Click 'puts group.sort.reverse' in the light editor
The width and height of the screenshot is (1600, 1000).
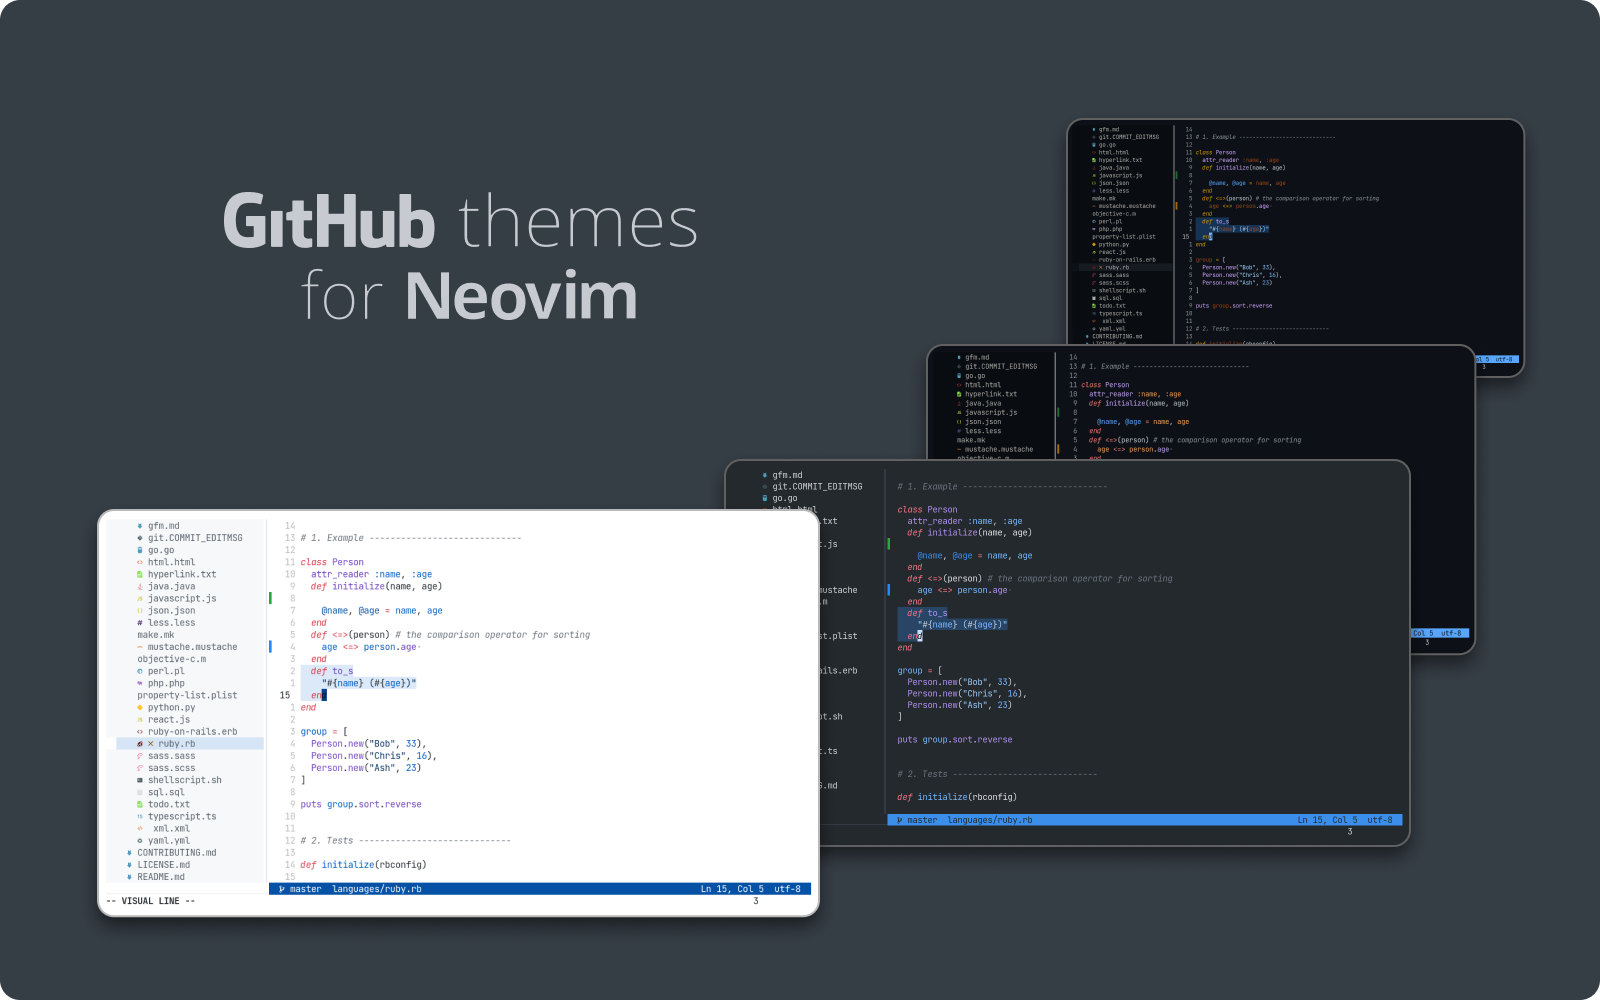point(361,804)
